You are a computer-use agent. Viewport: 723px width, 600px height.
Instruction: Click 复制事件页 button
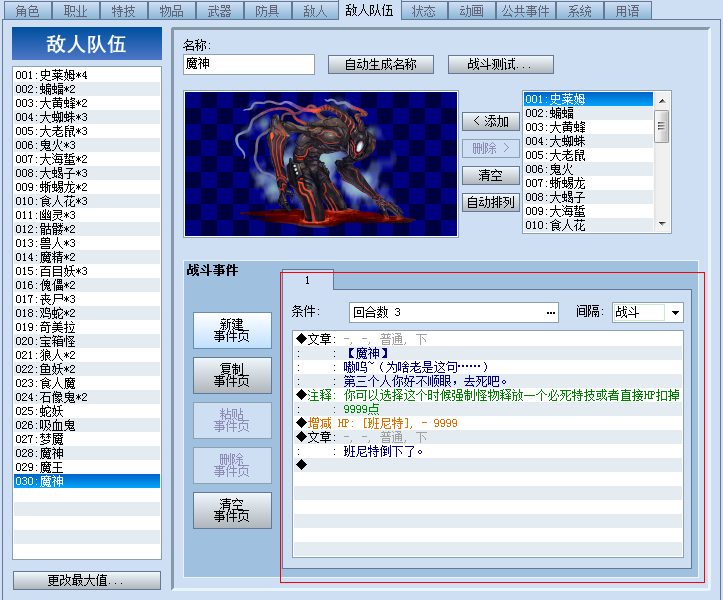pyautogui.click(x=232, y=375)
